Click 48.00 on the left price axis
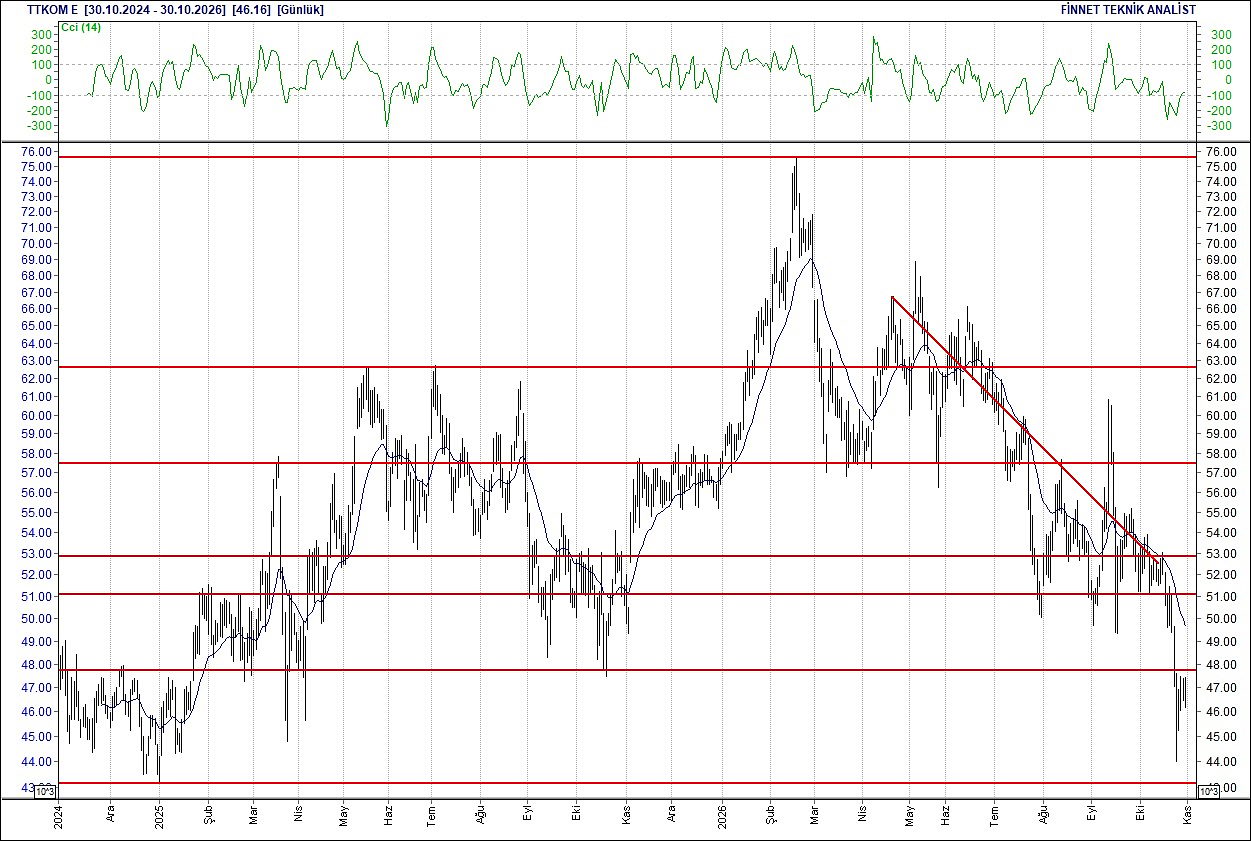This screenshot has height=841, width=1251. click(38, 664)
